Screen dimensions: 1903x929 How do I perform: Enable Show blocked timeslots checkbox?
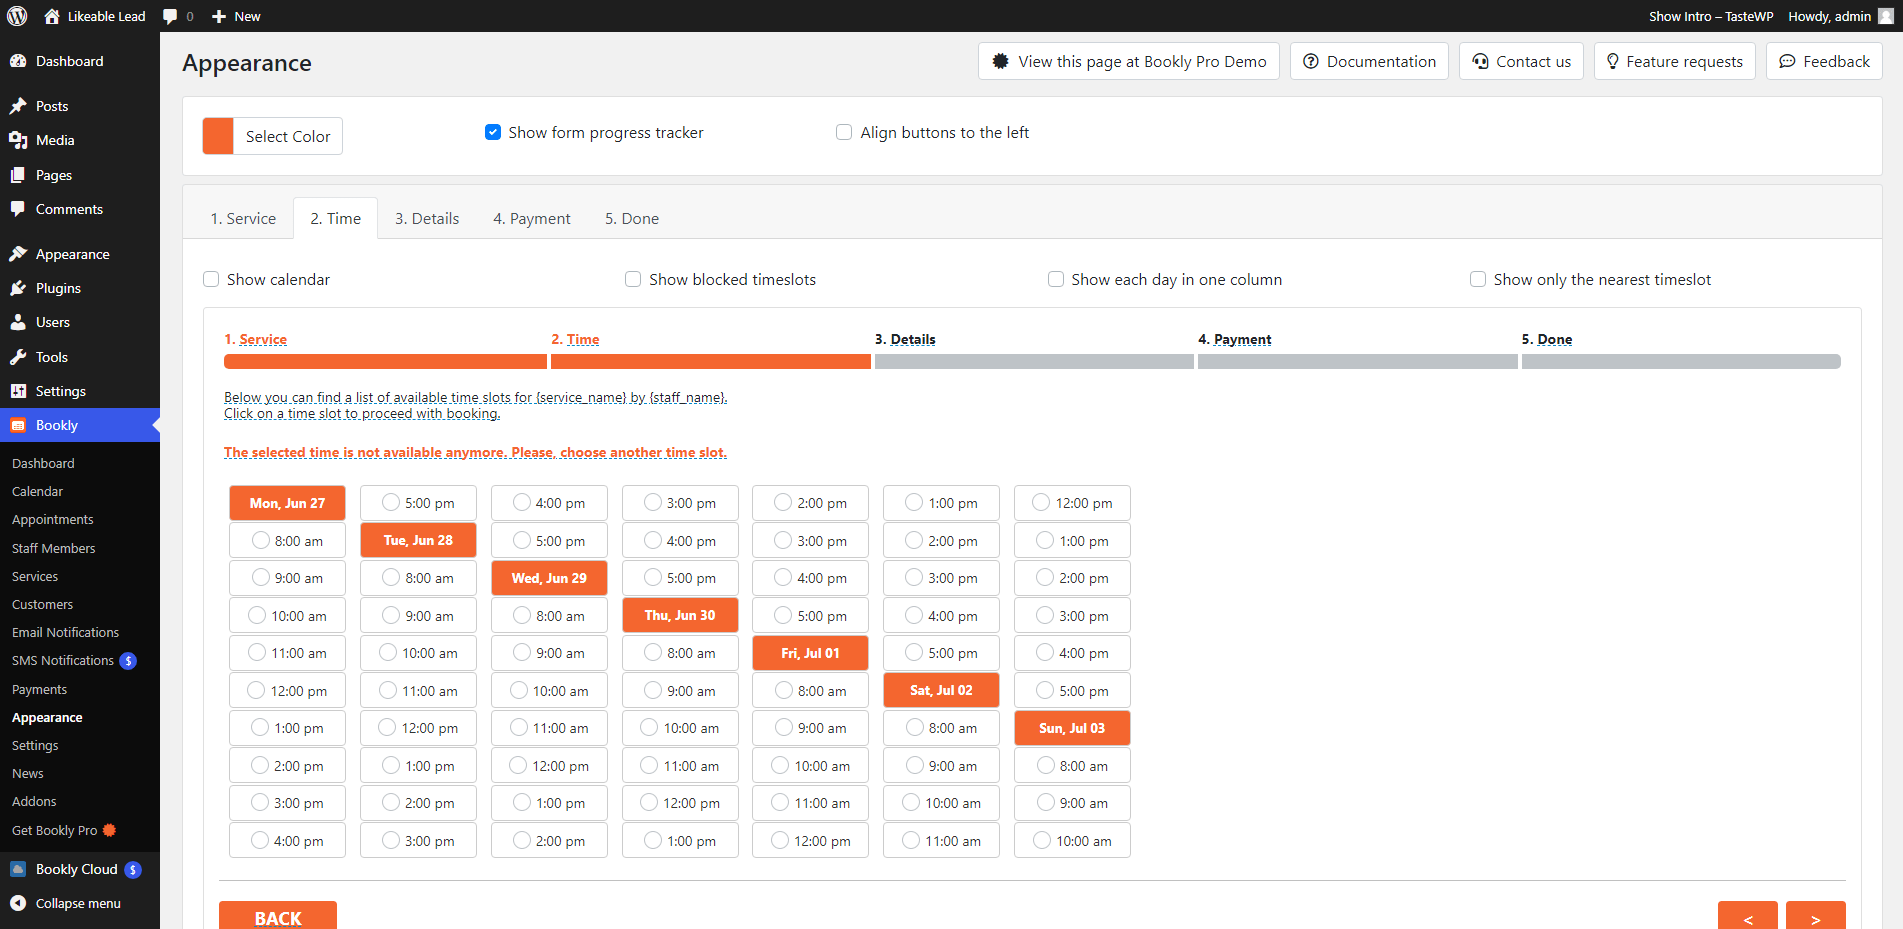point(633,279)
